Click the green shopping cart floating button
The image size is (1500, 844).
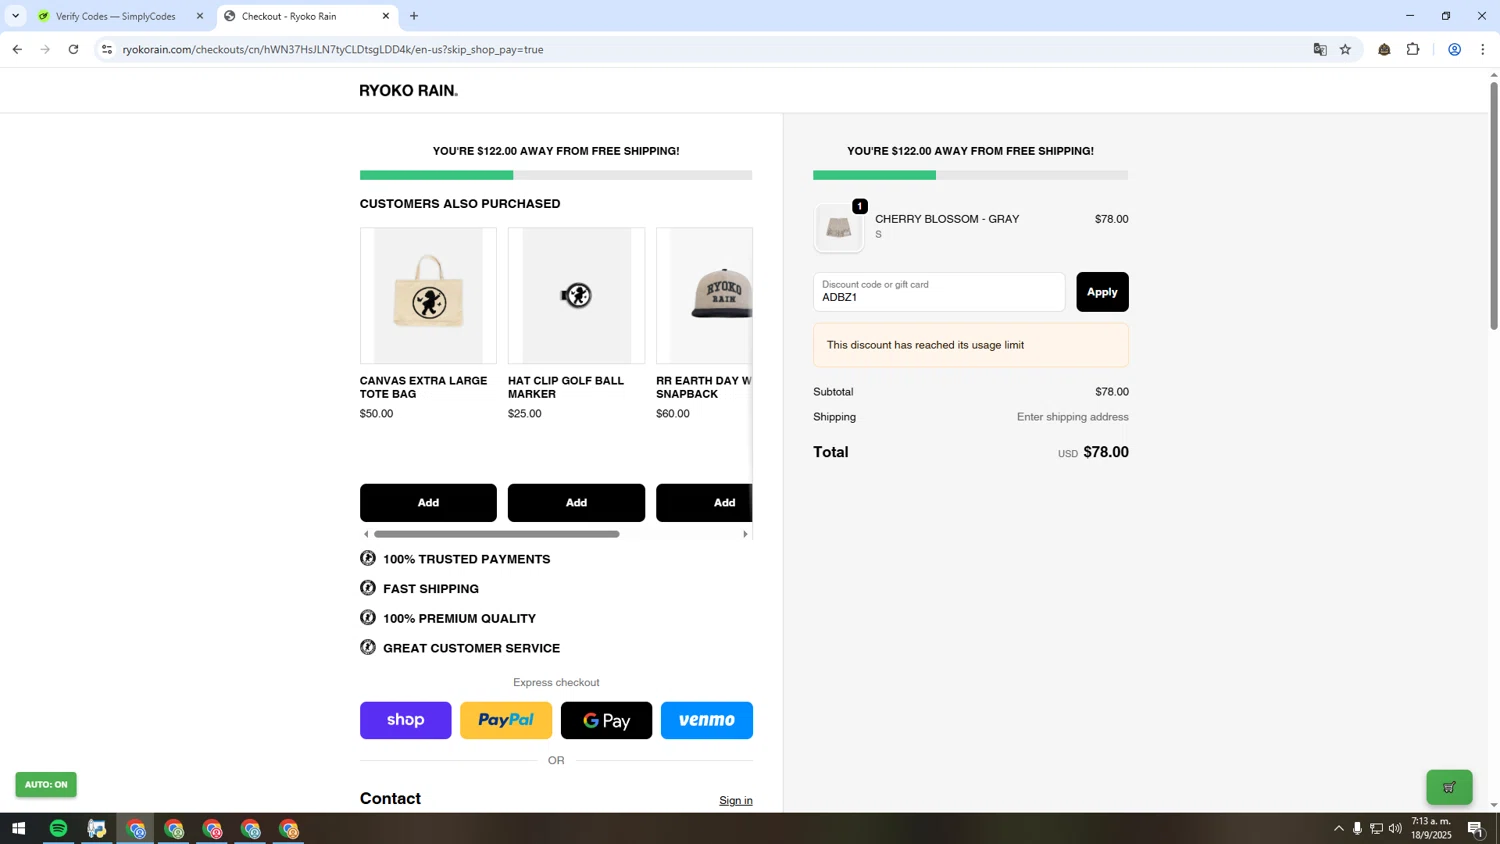click(x=1449, y=787)
